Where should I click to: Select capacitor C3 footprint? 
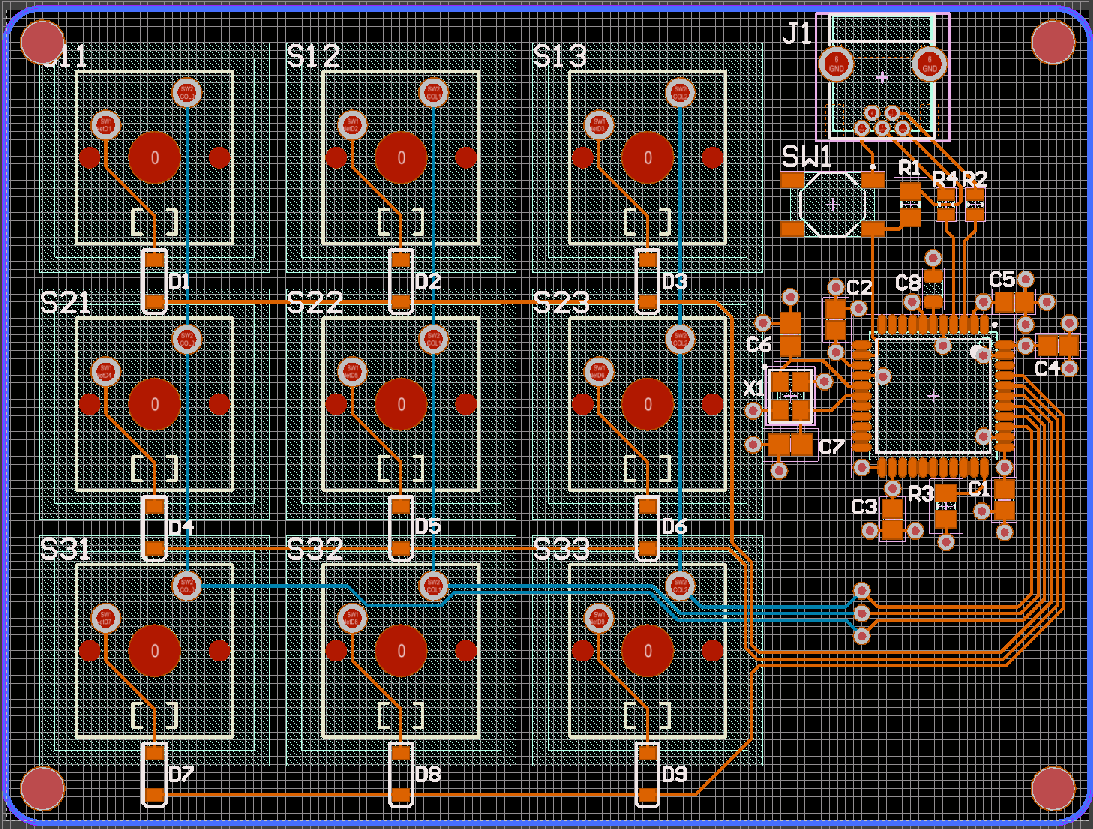(x=892, y=519)
